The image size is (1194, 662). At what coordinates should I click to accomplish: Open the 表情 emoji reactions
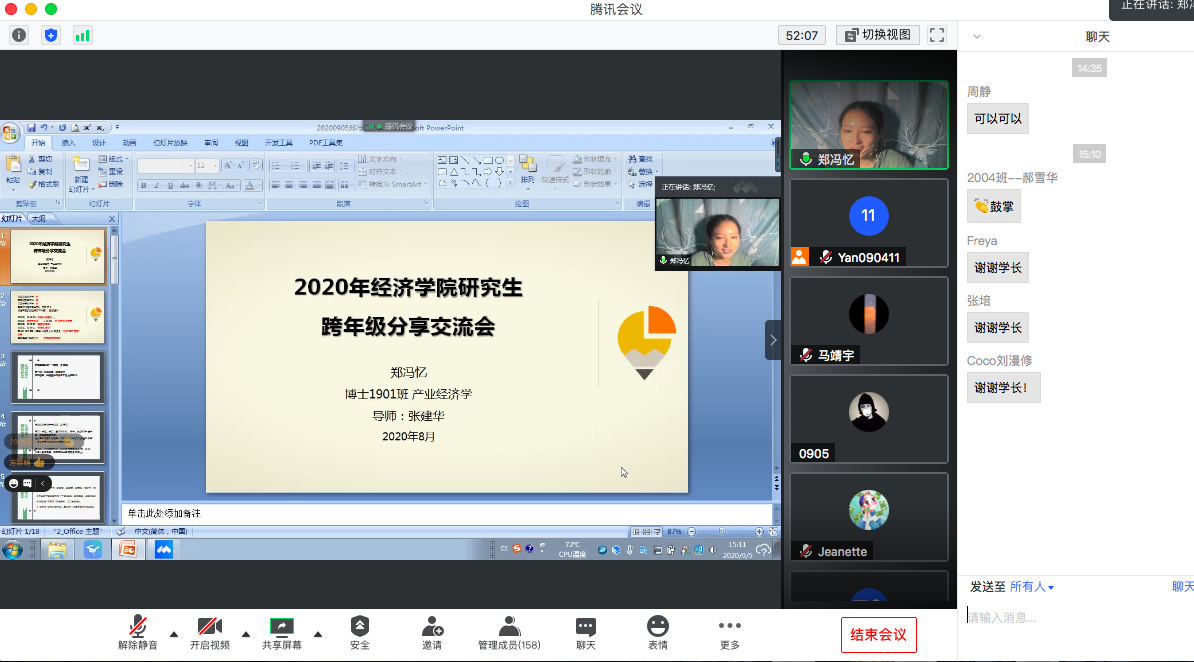[657, 633]
